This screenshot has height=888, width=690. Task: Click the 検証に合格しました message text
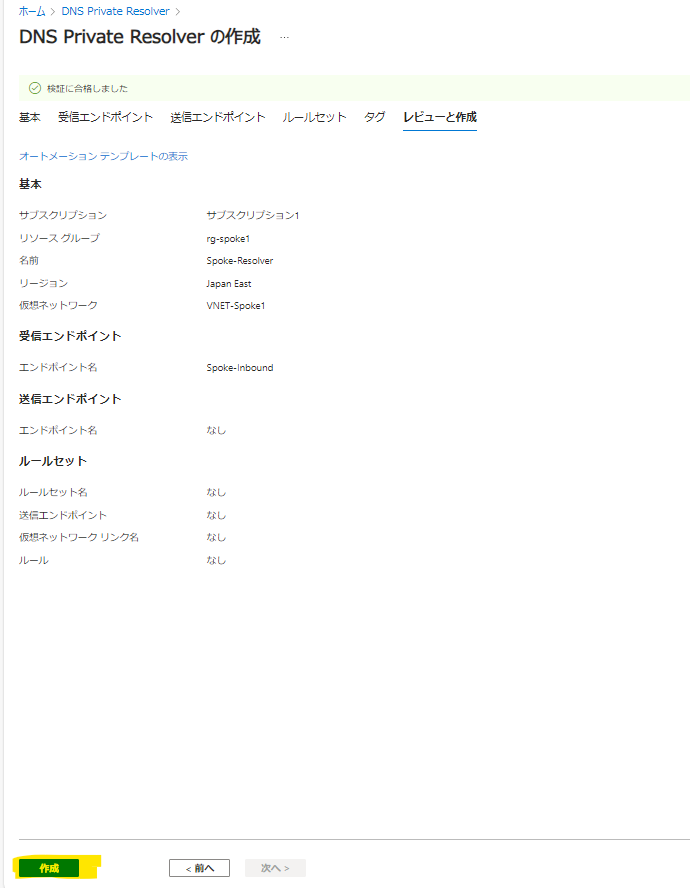coord(87,88)
